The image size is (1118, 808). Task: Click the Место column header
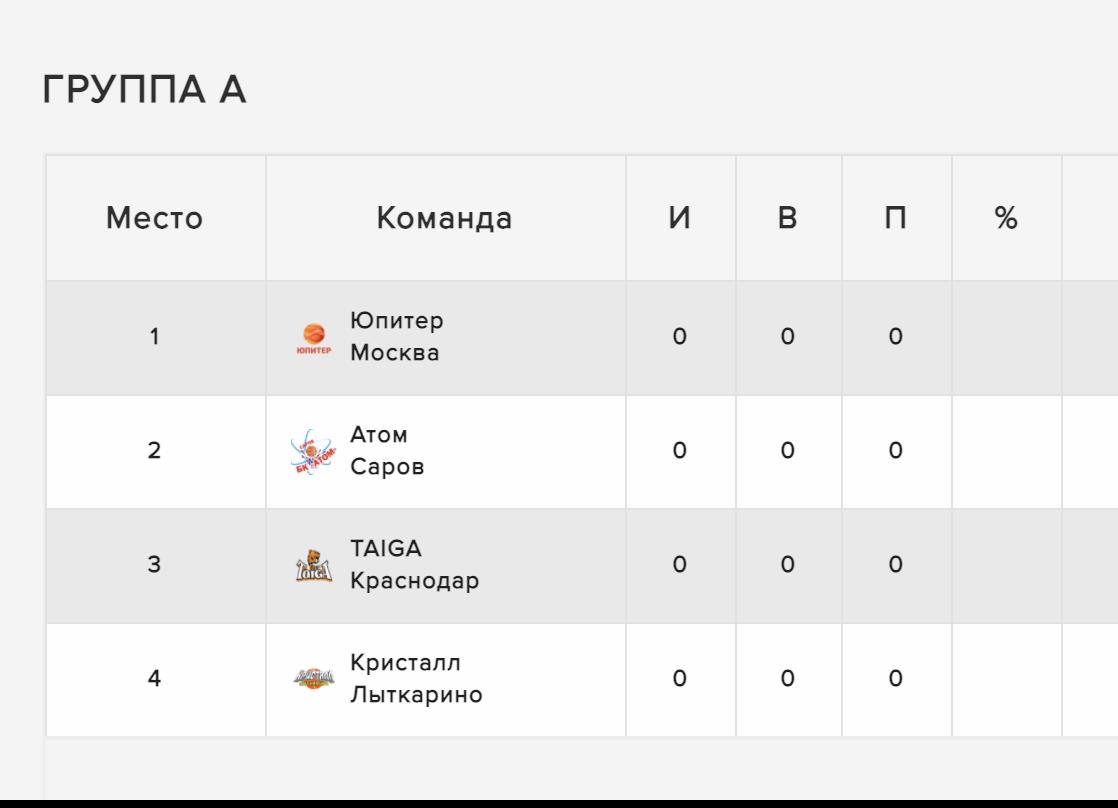[155, 218]
